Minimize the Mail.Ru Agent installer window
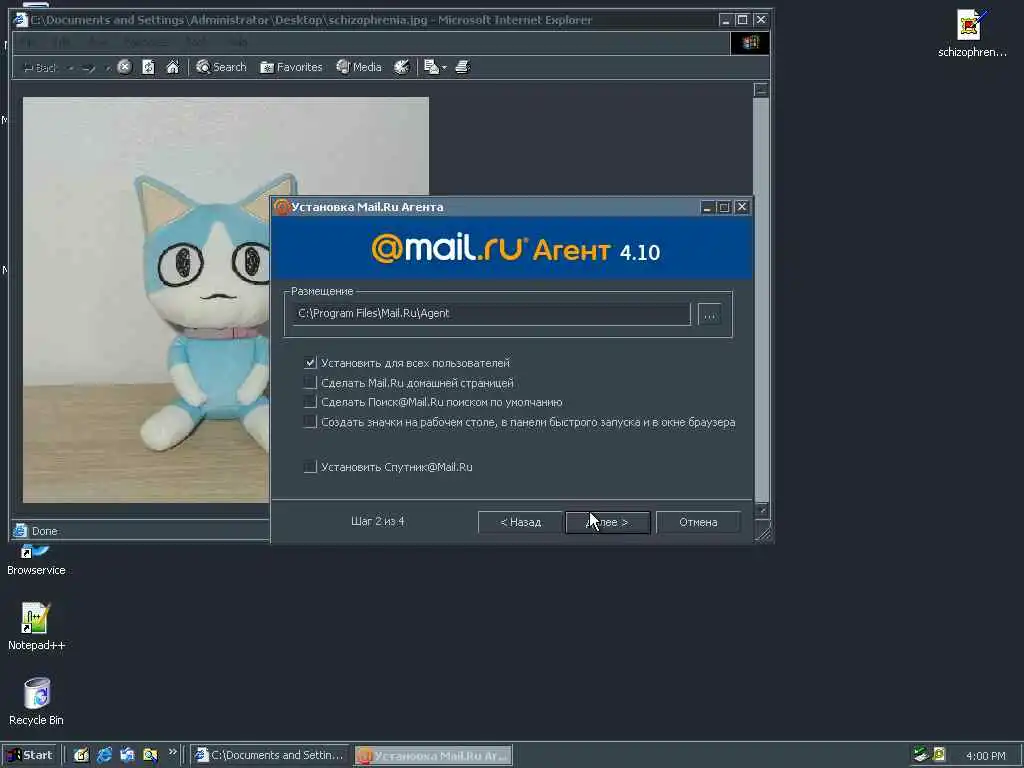Screen dimensions: 1024x768 point(707,207)
